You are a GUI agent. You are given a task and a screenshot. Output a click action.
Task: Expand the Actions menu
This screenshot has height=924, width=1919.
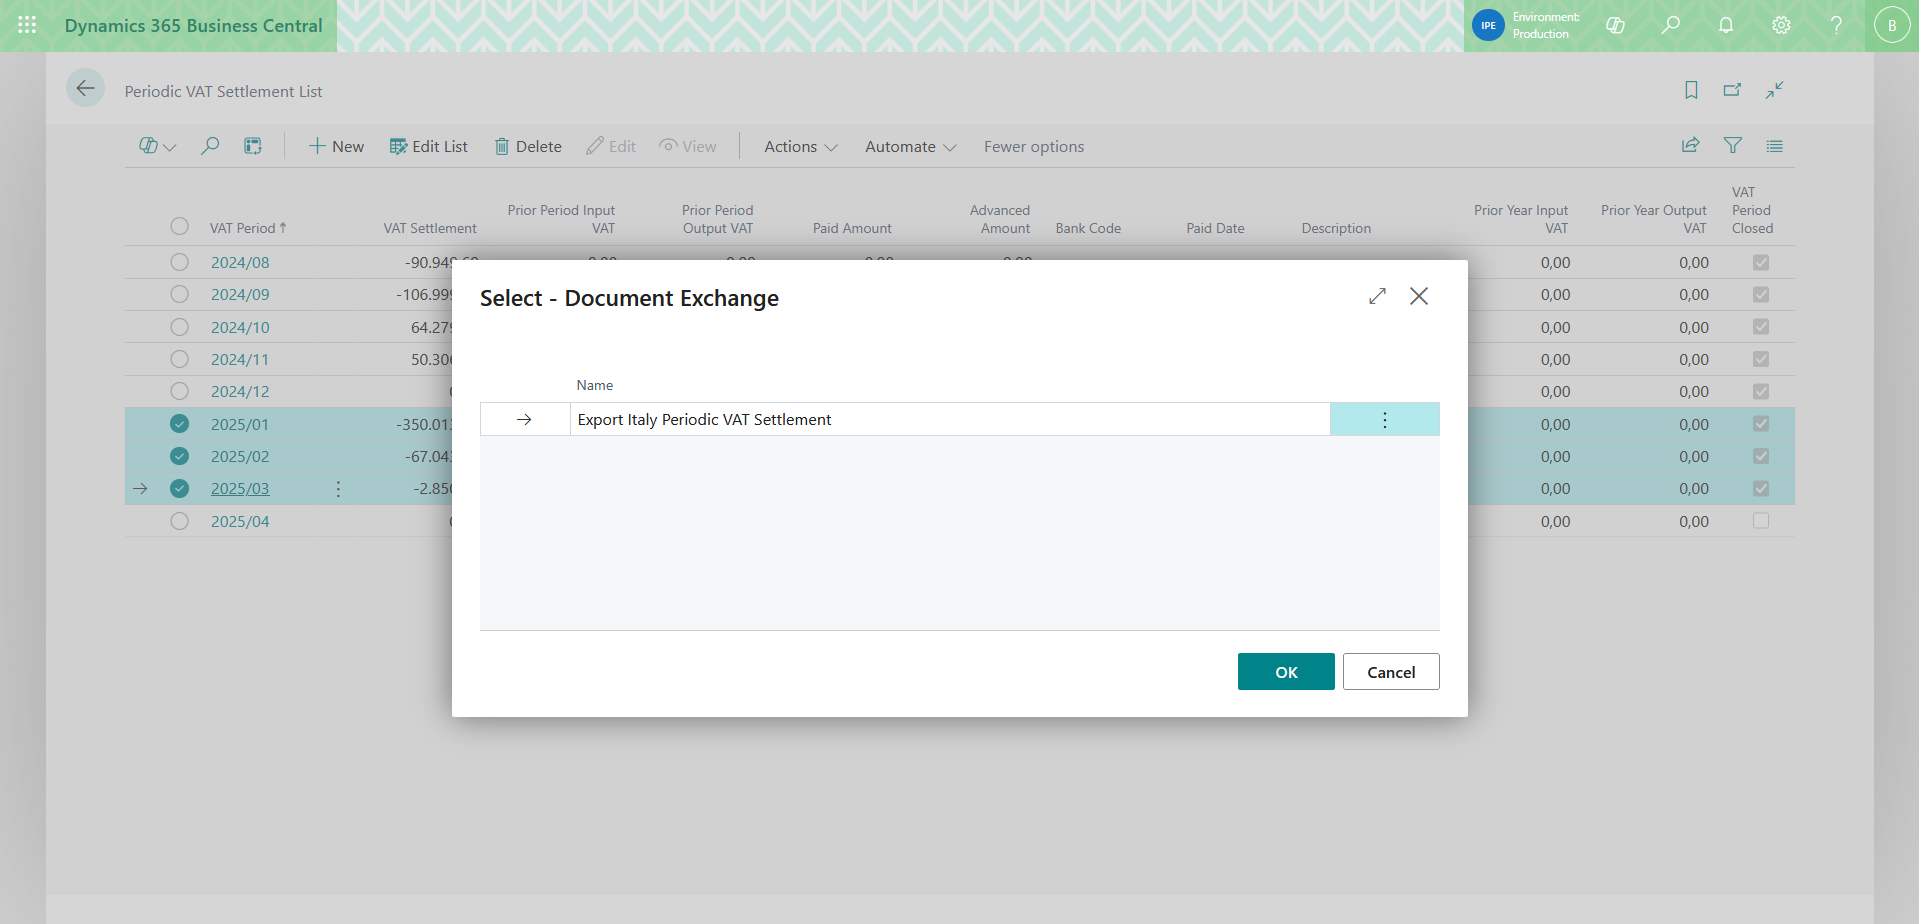(x=801, y=146)
